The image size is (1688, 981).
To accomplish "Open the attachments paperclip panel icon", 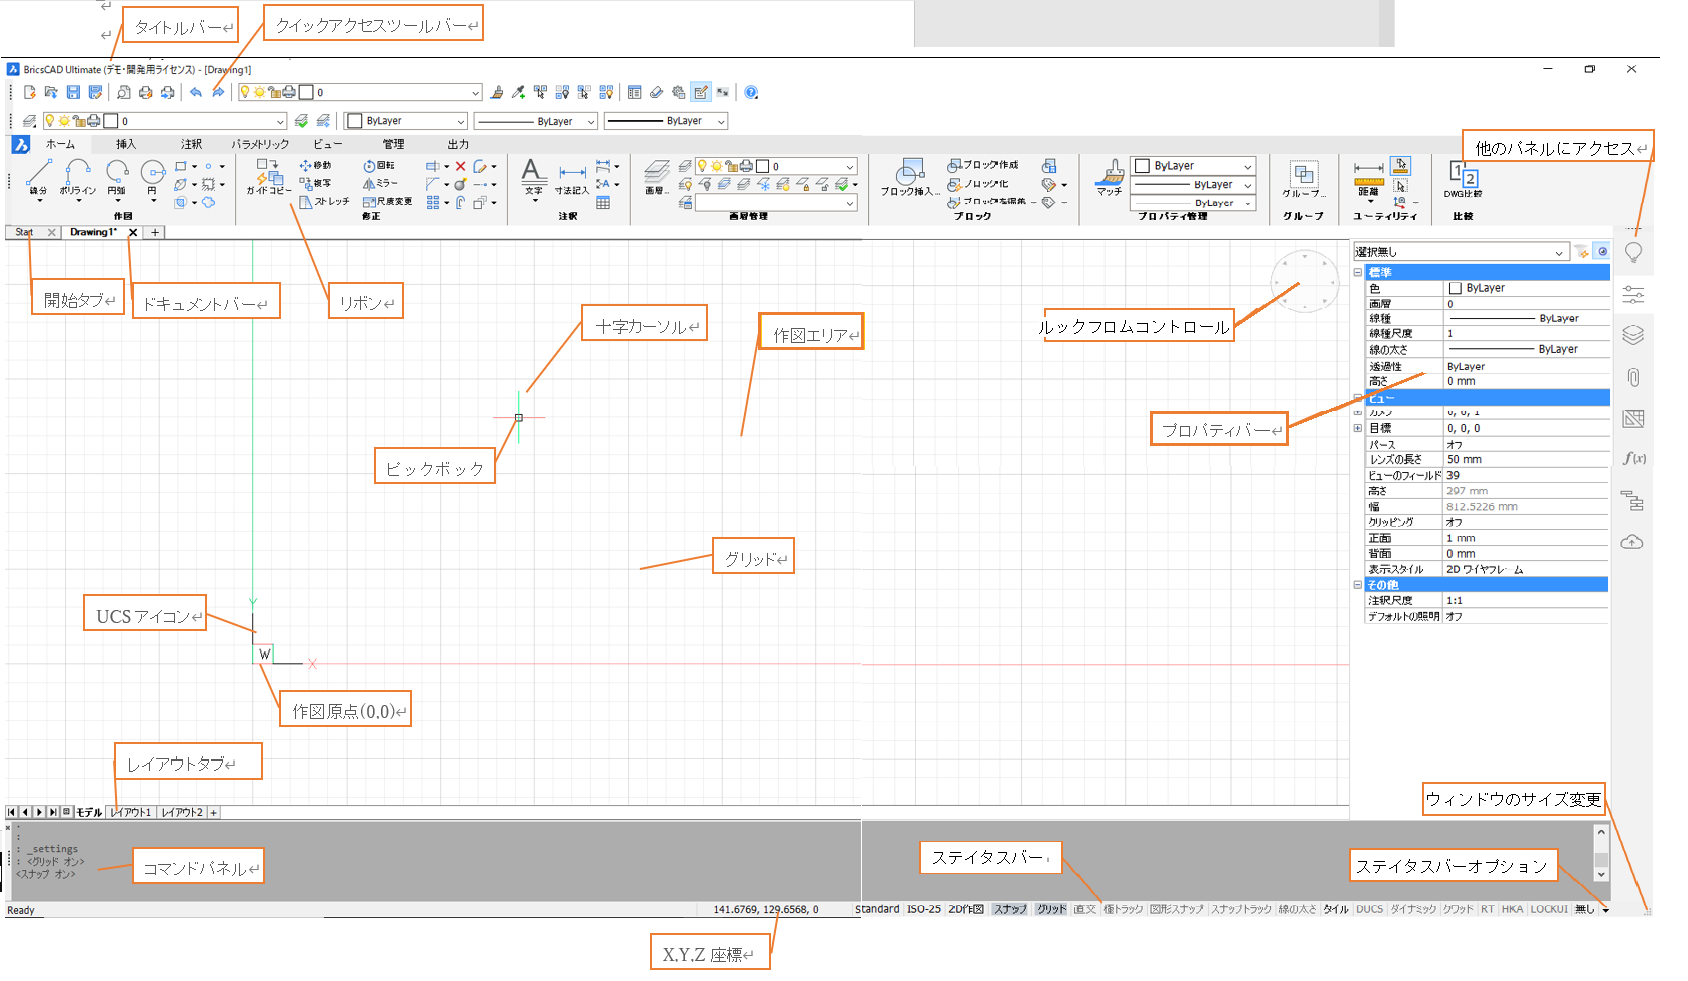I will pos(1633,377).
